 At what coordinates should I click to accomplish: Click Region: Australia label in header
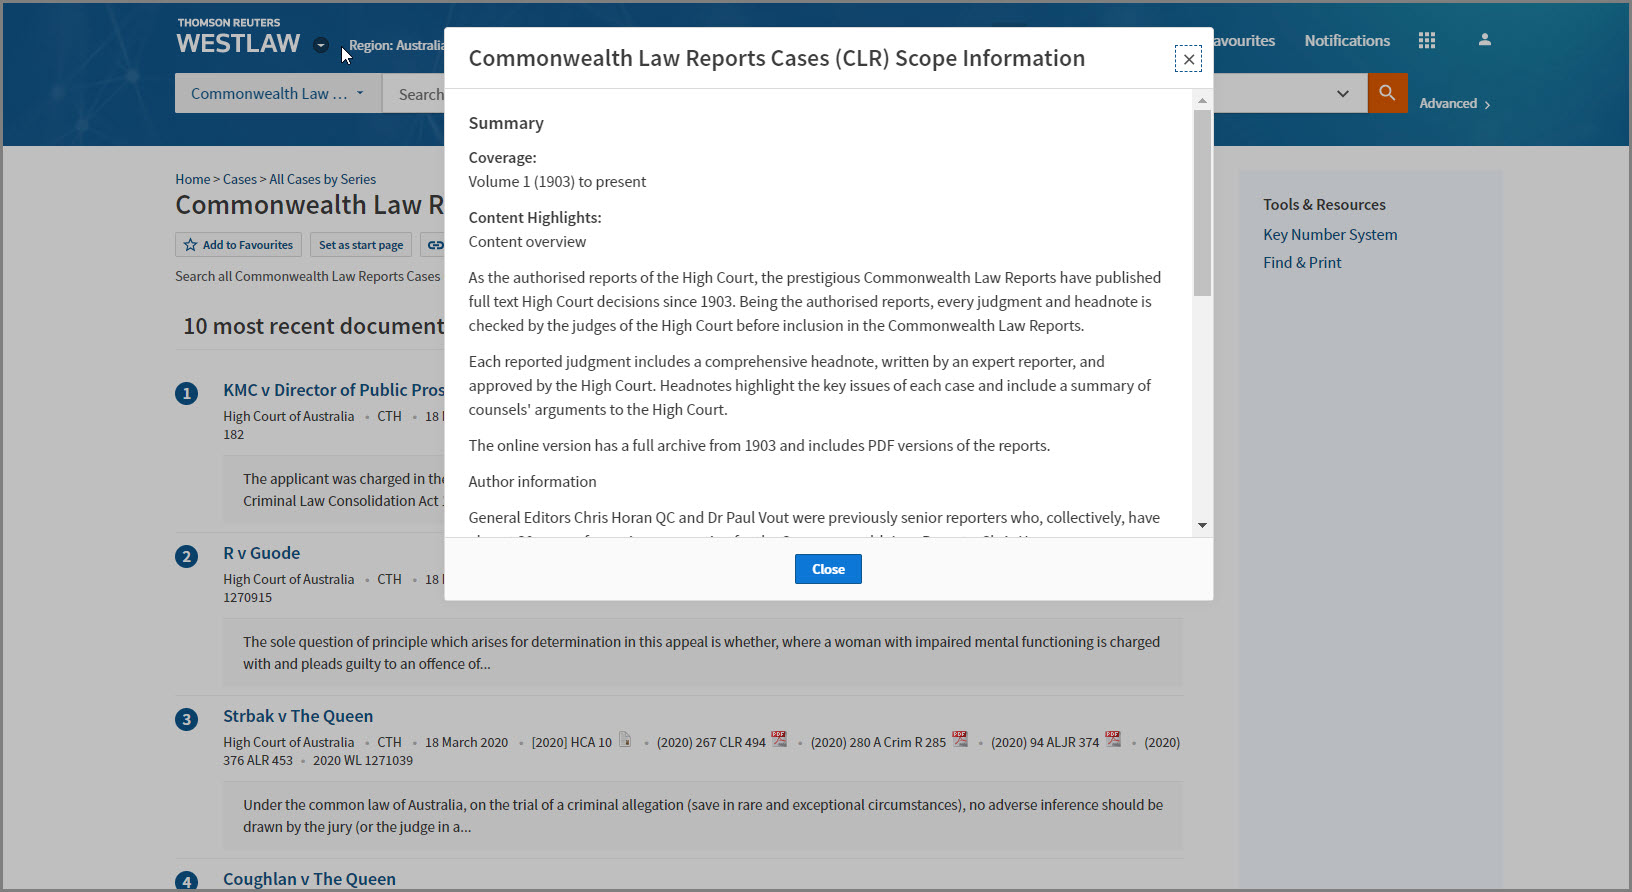pyautogui.click(x=396, y=46)
